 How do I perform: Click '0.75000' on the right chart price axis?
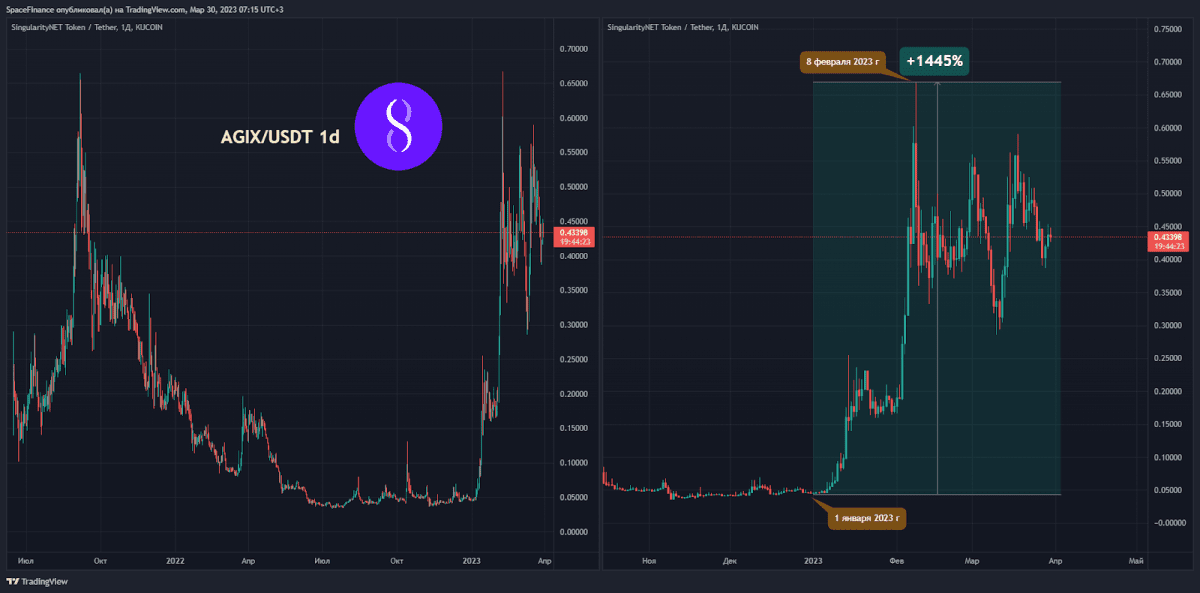coord(1168,29)
